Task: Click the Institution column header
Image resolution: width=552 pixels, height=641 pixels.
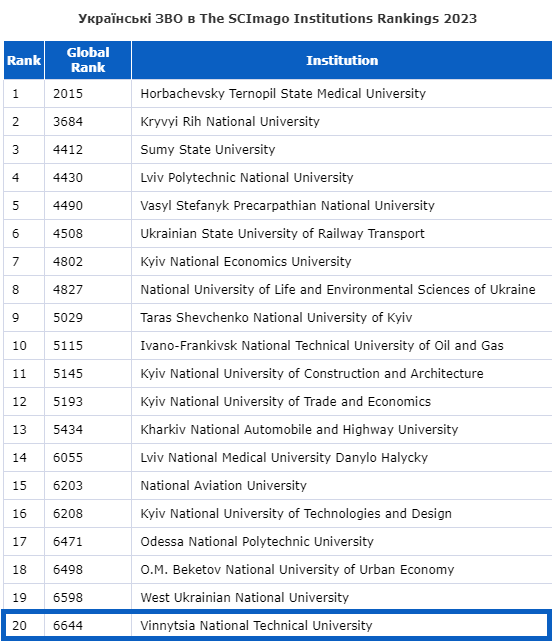Action: (342, 60)
